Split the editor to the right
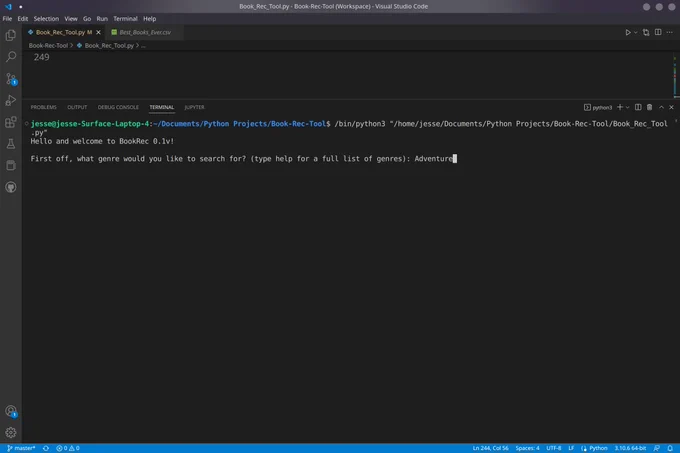This screenshot has width=680, height=453. tap(658, 33)
